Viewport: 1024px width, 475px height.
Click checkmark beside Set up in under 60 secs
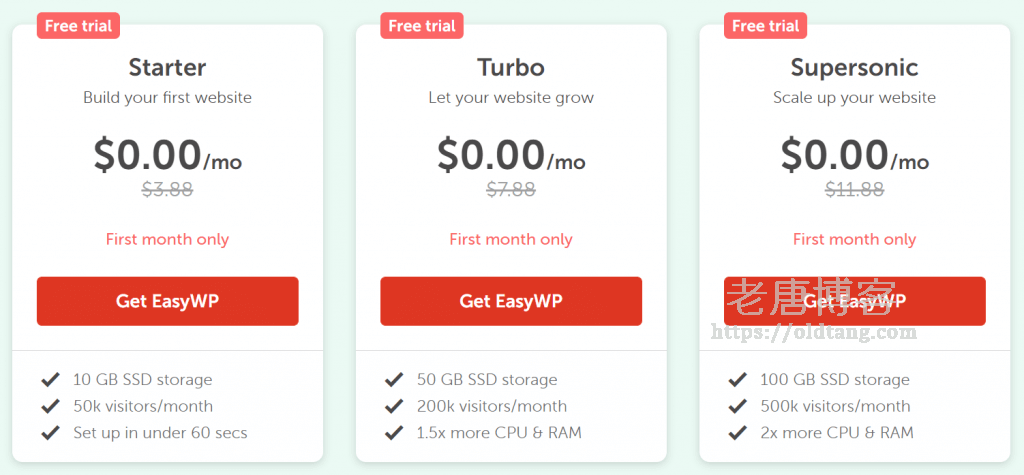point(50,433)
